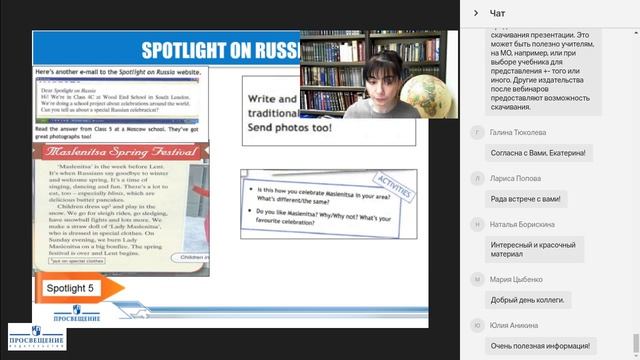Click the ACTIVITIES questions box on slide

click(x=329, y=204)
